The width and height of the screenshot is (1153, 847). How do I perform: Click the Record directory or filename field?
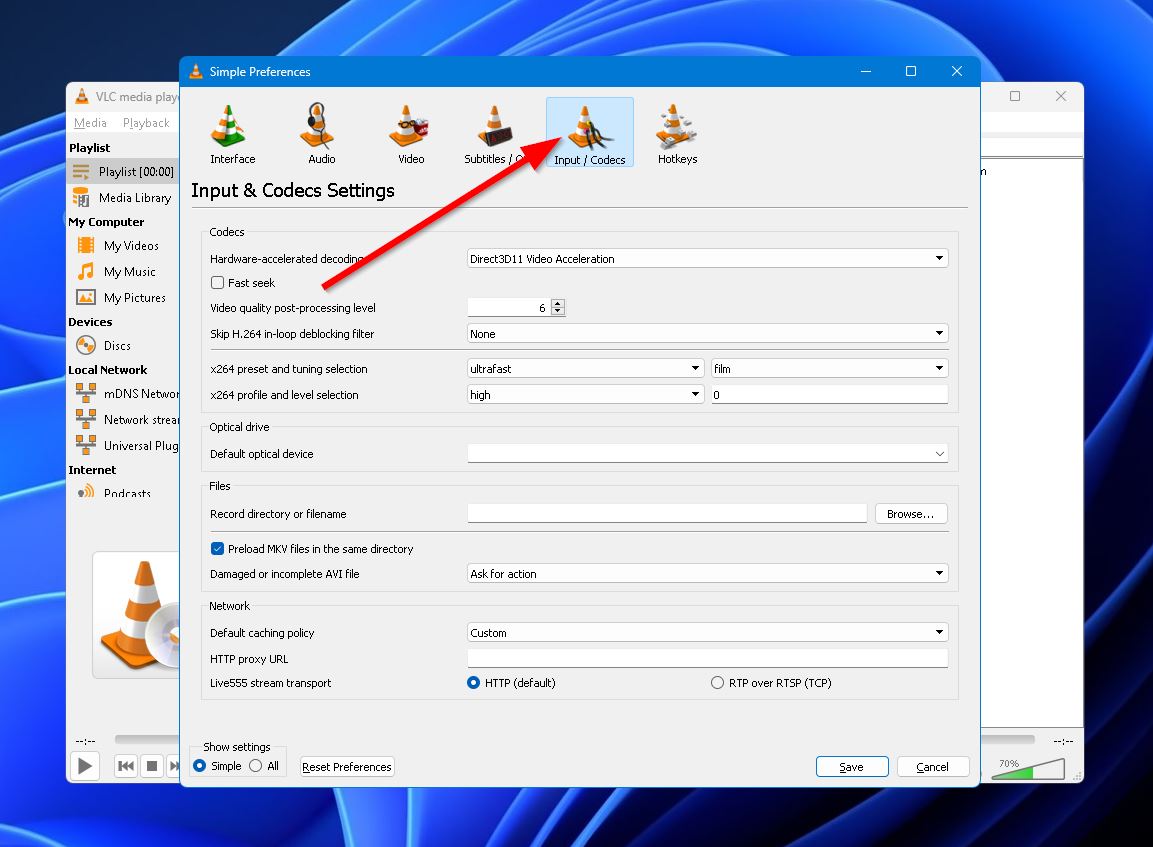667,513
